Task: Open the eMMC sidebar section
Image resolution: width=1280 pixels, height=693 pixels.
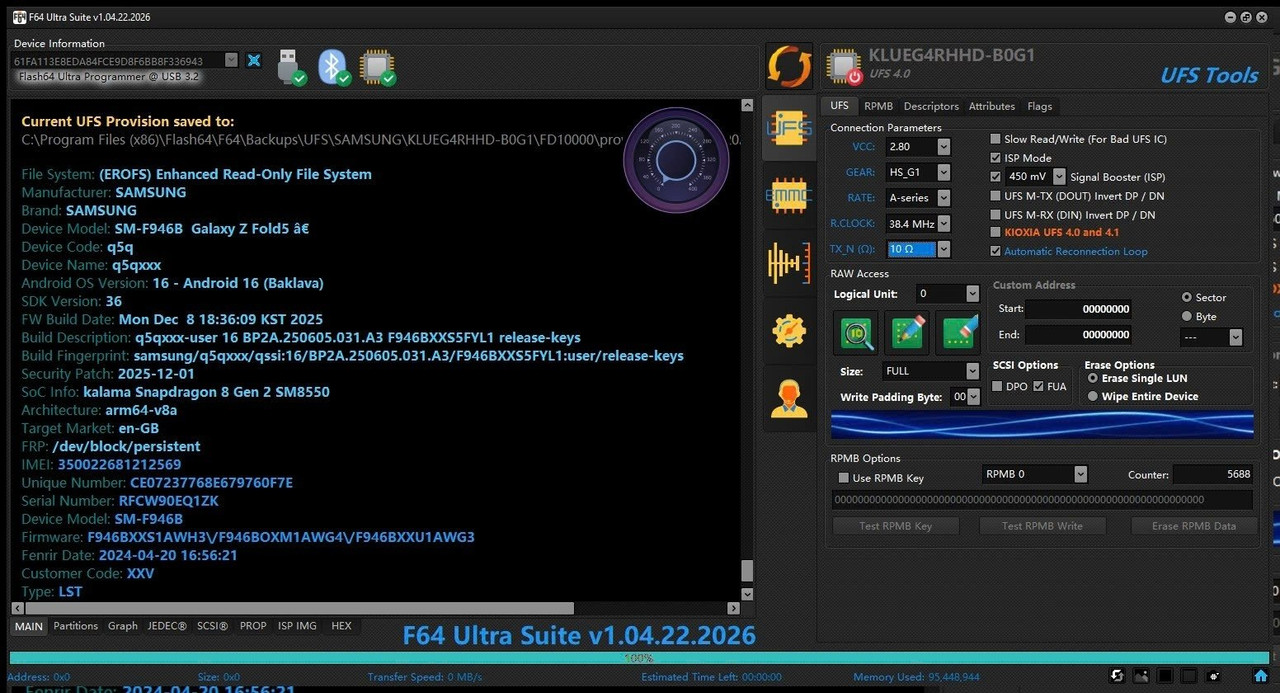Action: (x=789, y=197)
